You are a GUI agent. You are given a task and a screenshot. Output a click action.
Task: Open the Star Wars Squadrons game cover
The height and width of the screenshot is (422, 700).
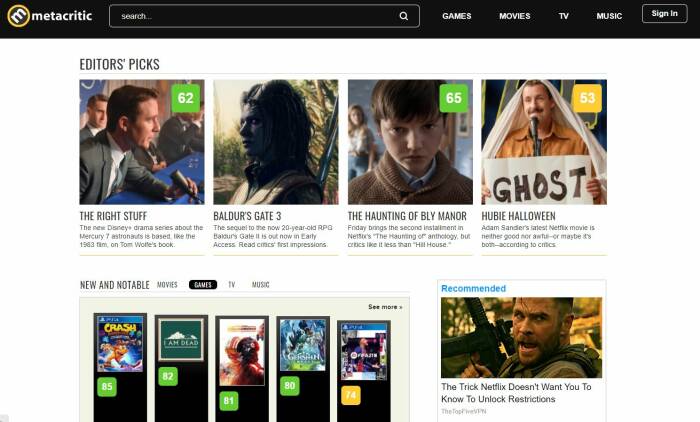click(x=242, y=352)
